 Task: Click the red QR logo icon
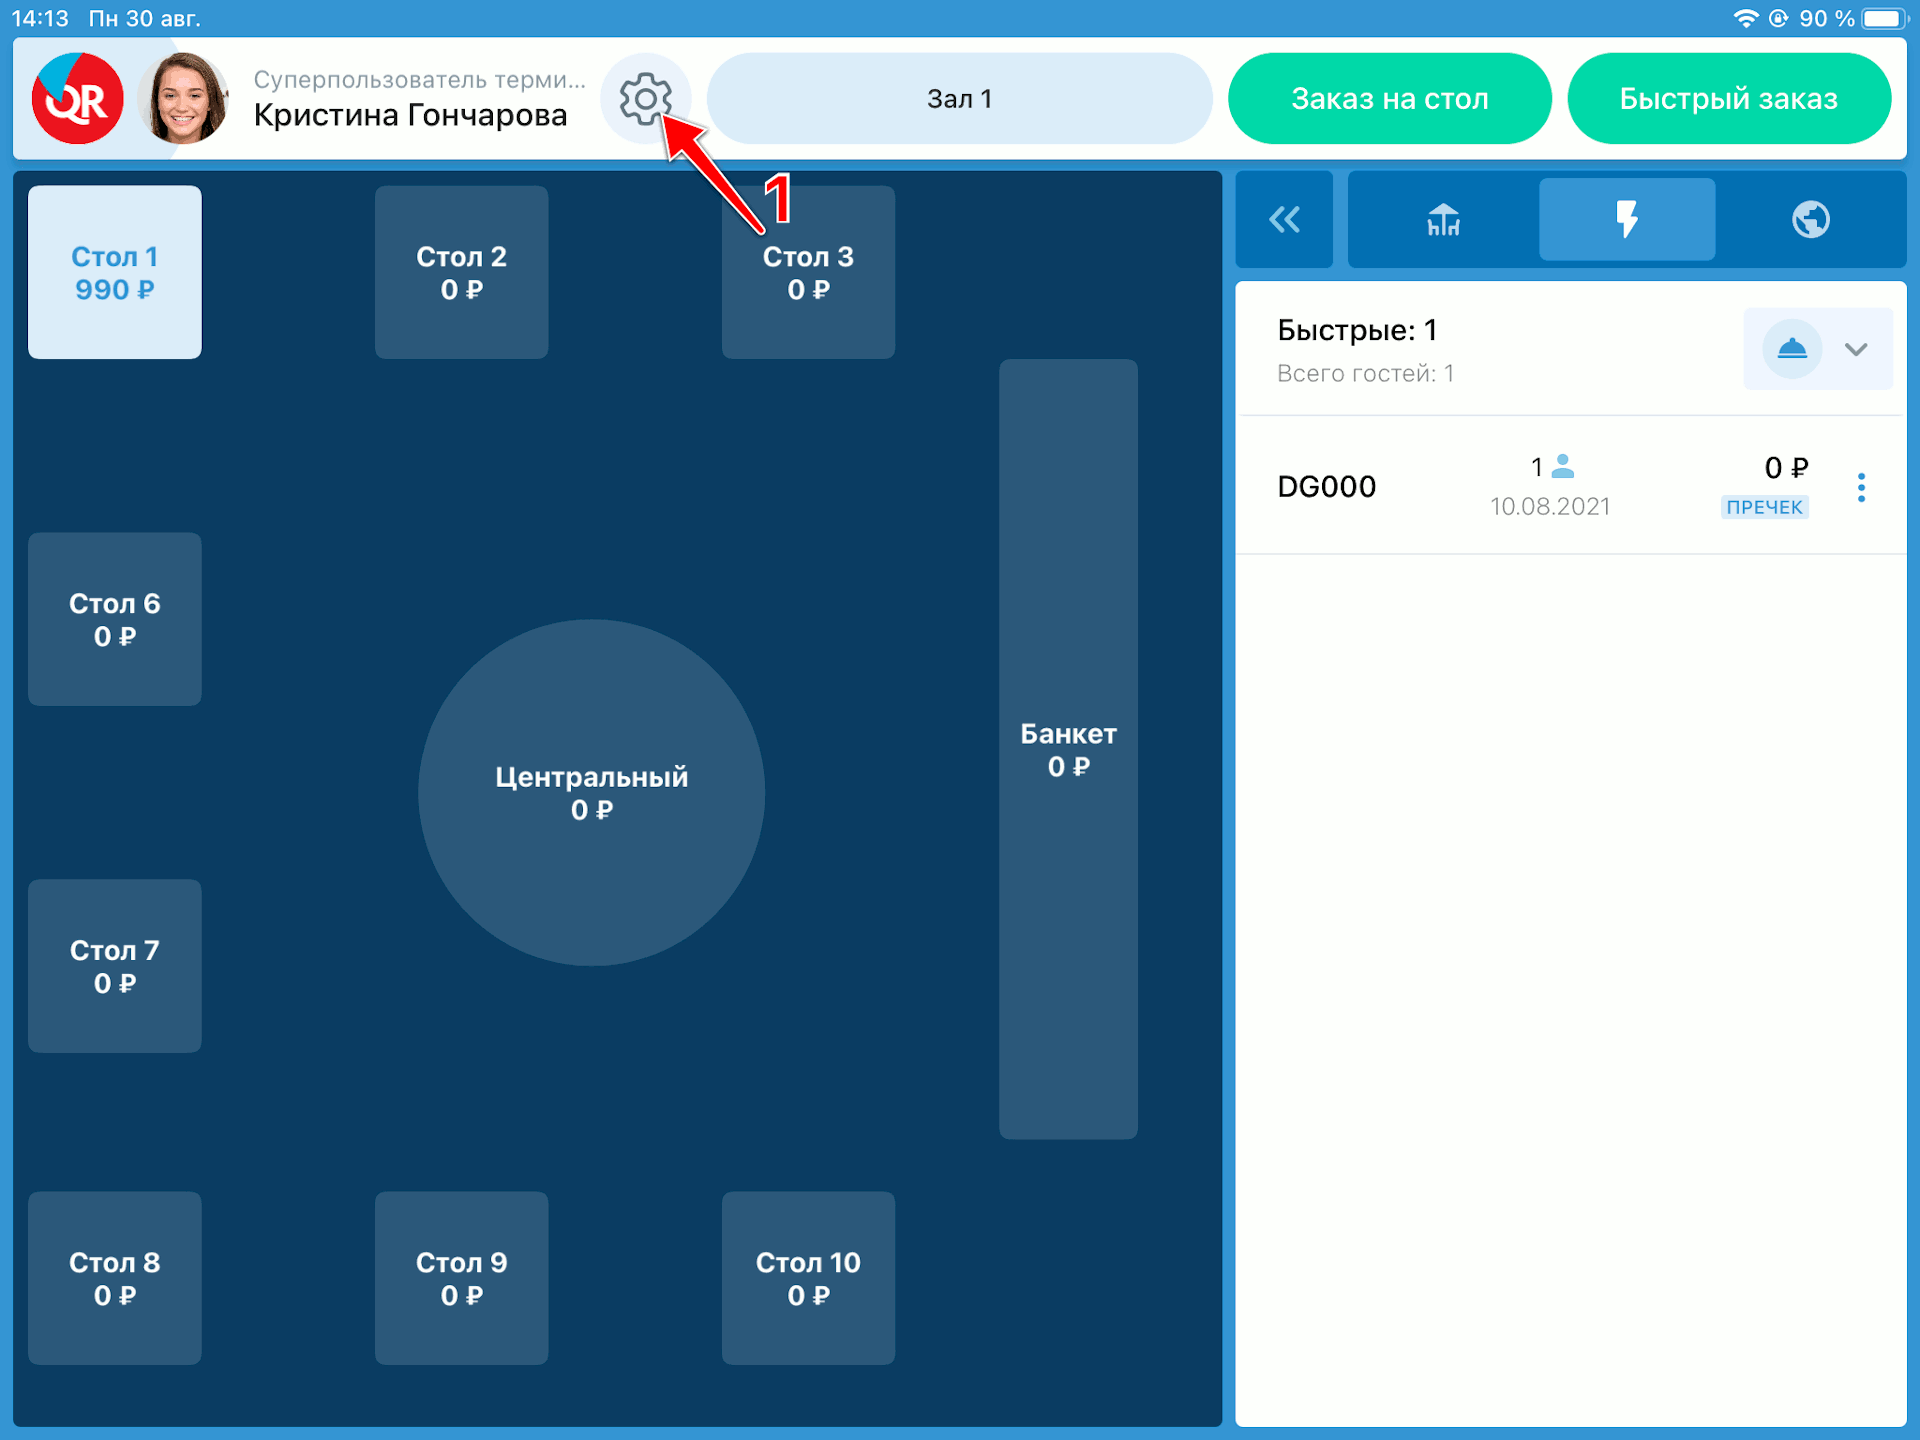pos(78,99)
